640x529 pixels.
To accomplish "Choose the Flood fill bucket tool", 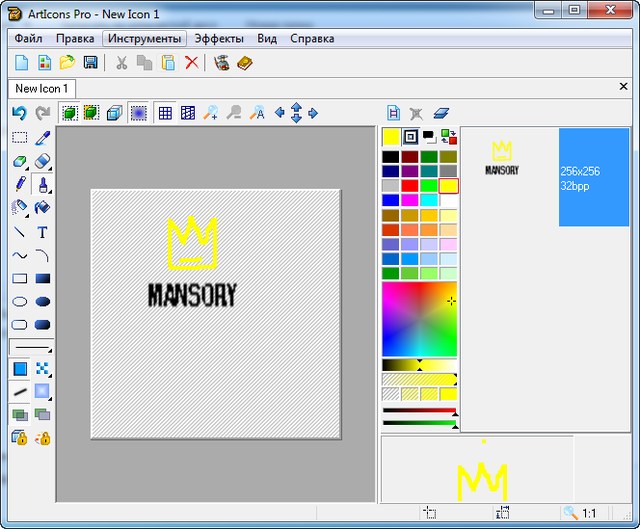I will [43, 208].
